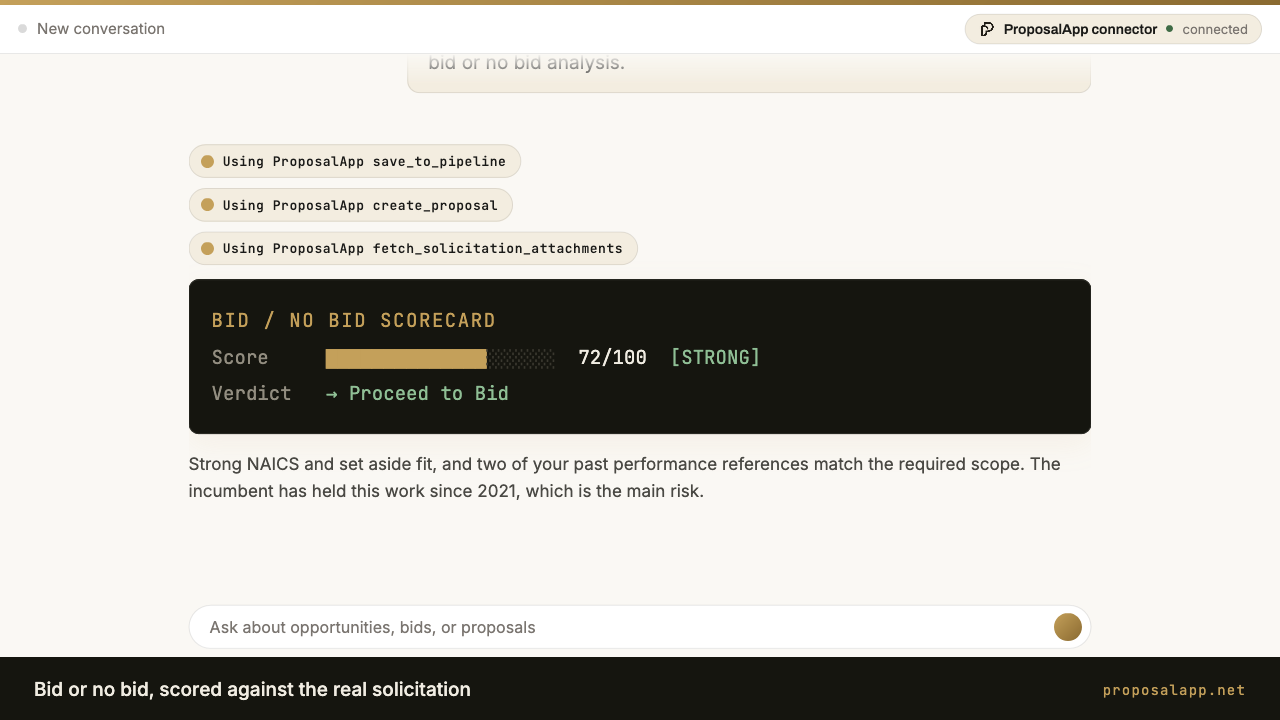Click the gray dot beside New conversation

22,29
